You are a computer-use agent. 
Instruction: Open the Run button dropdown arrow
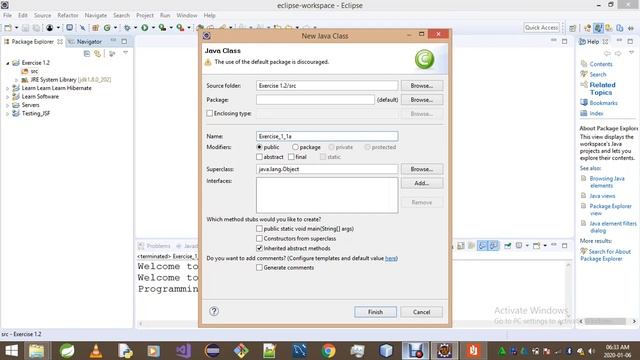tap(153, 28)
